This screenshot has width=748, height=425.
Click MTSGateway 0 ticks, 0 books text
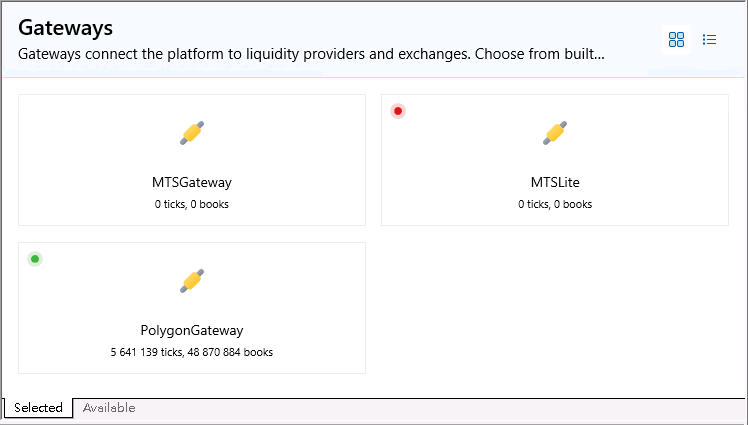pos(192,204)
